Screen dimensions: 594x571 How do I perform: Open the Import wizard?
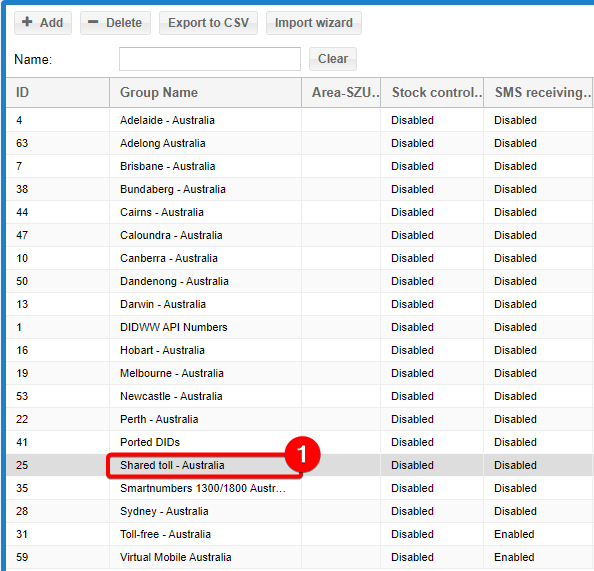314,23
